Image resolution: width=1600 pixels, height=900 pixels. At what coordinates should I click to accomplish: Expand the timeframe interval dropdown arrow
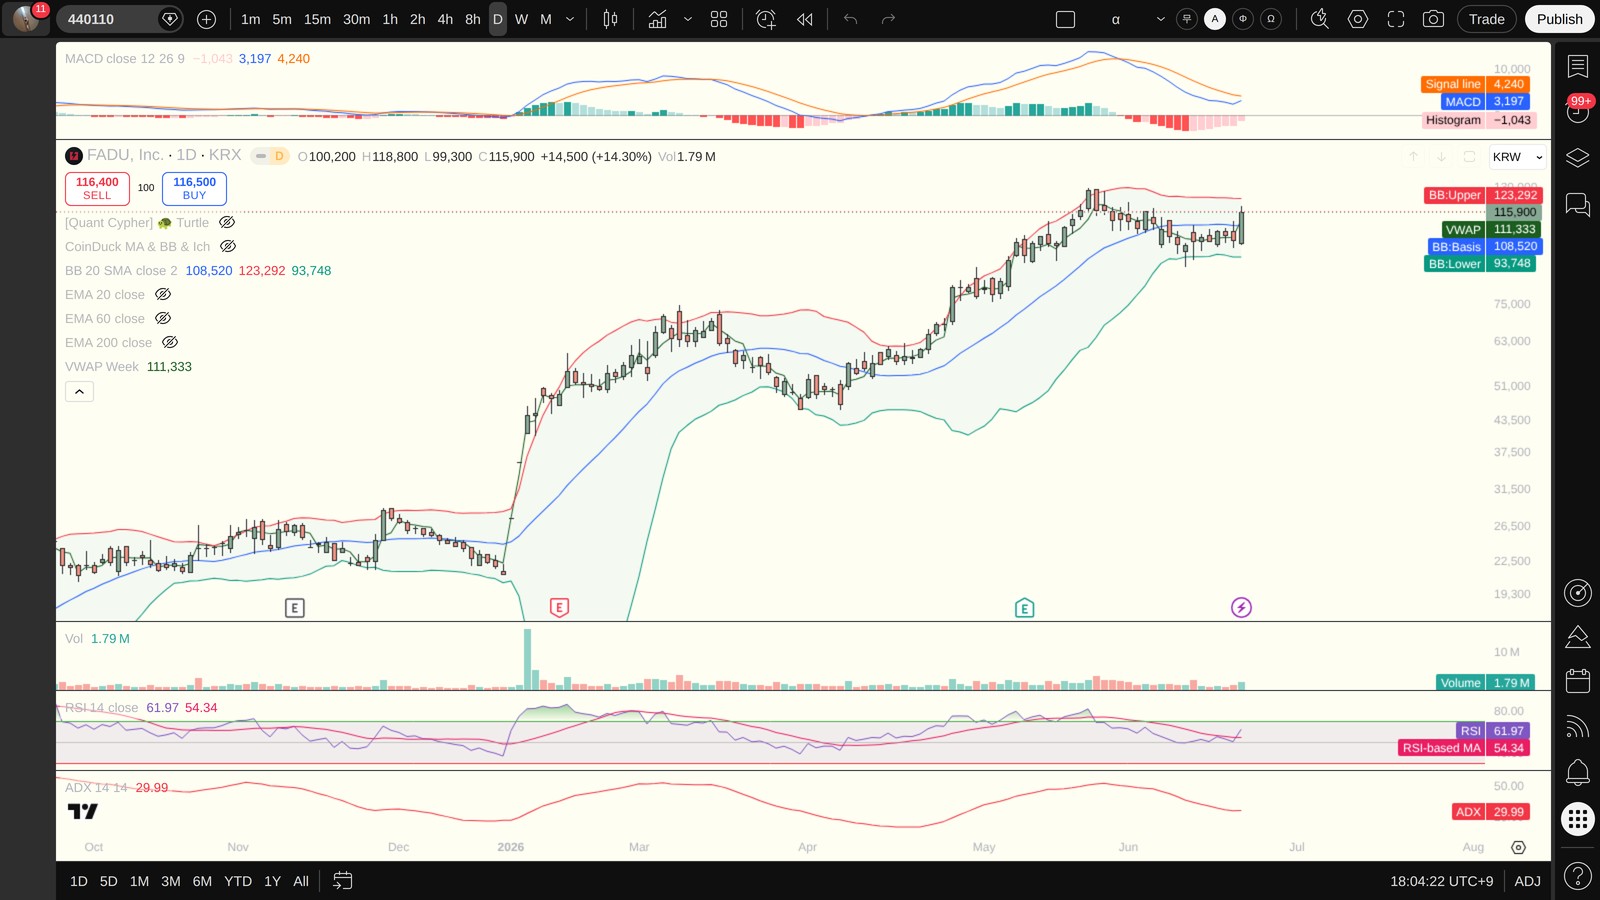(x=570, y=19)
